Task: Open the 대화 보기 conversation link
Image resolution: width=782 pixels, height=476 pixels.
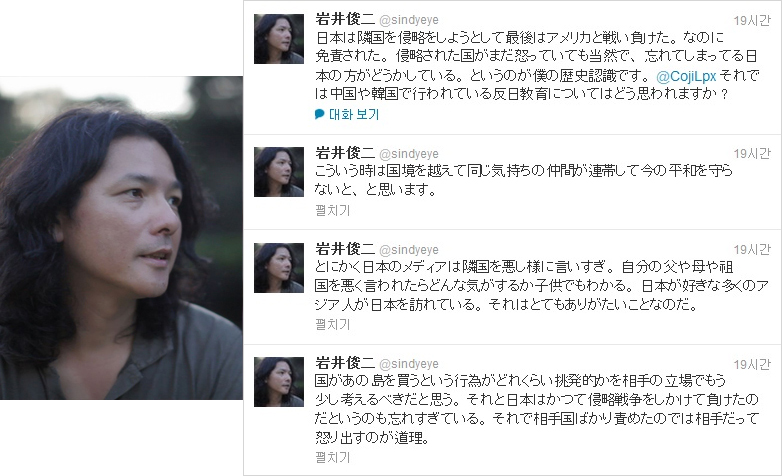Action: tap(354, 114)
